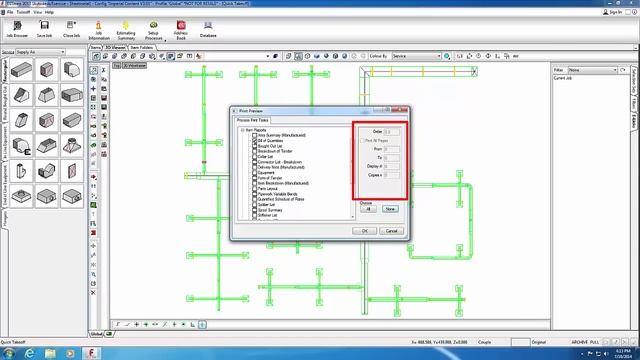Image resolution: width=640 pixels, height=360 pixels.
Task: Toggle the Bought Out List checkbox
Action: click(255, 146)
